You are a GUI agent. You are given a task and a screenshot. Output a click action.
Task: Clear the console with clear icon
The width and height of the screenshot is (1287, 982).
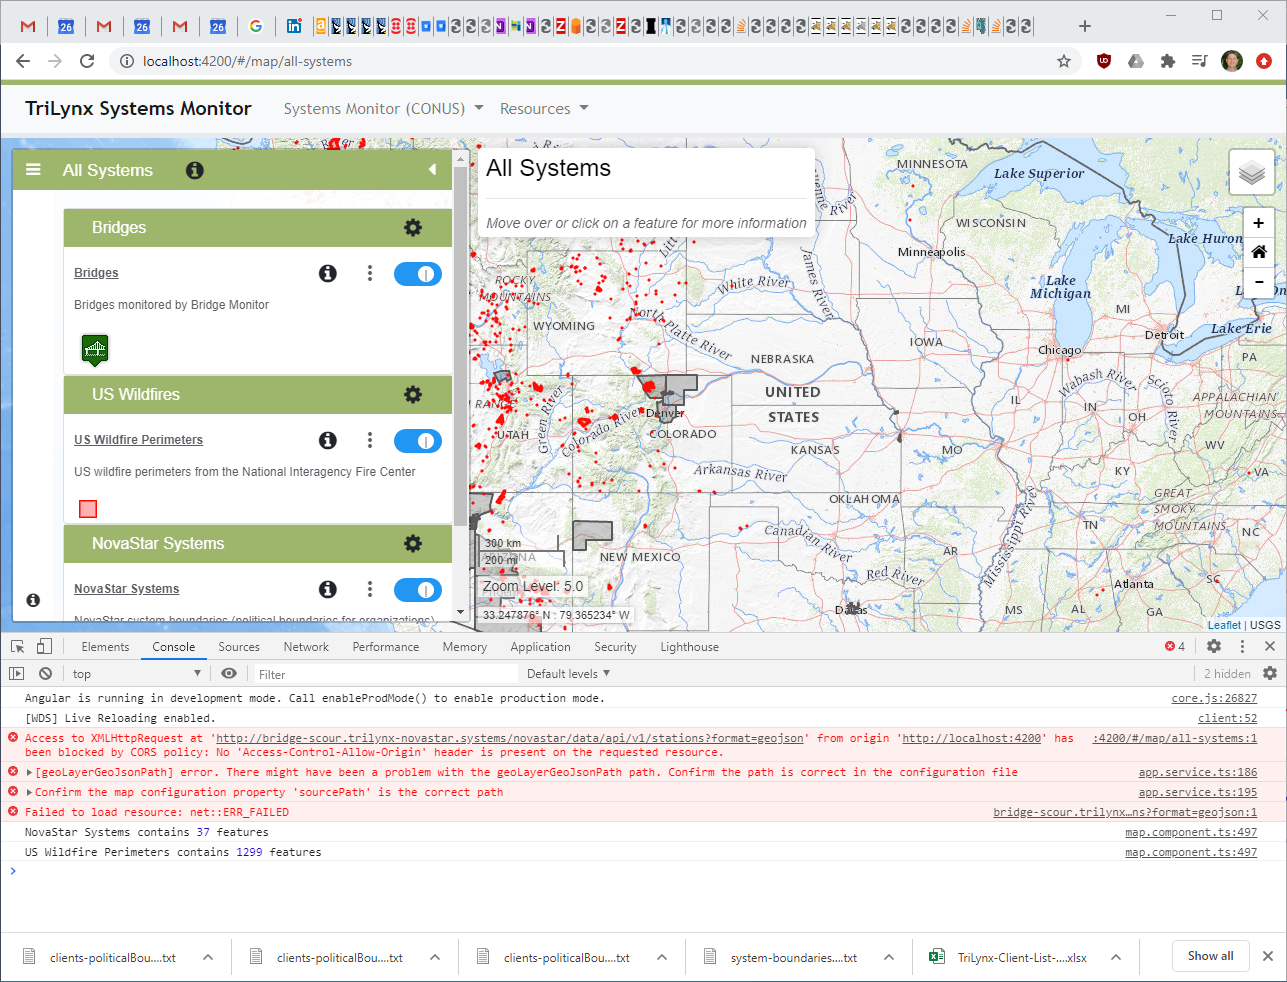[45, 674]
